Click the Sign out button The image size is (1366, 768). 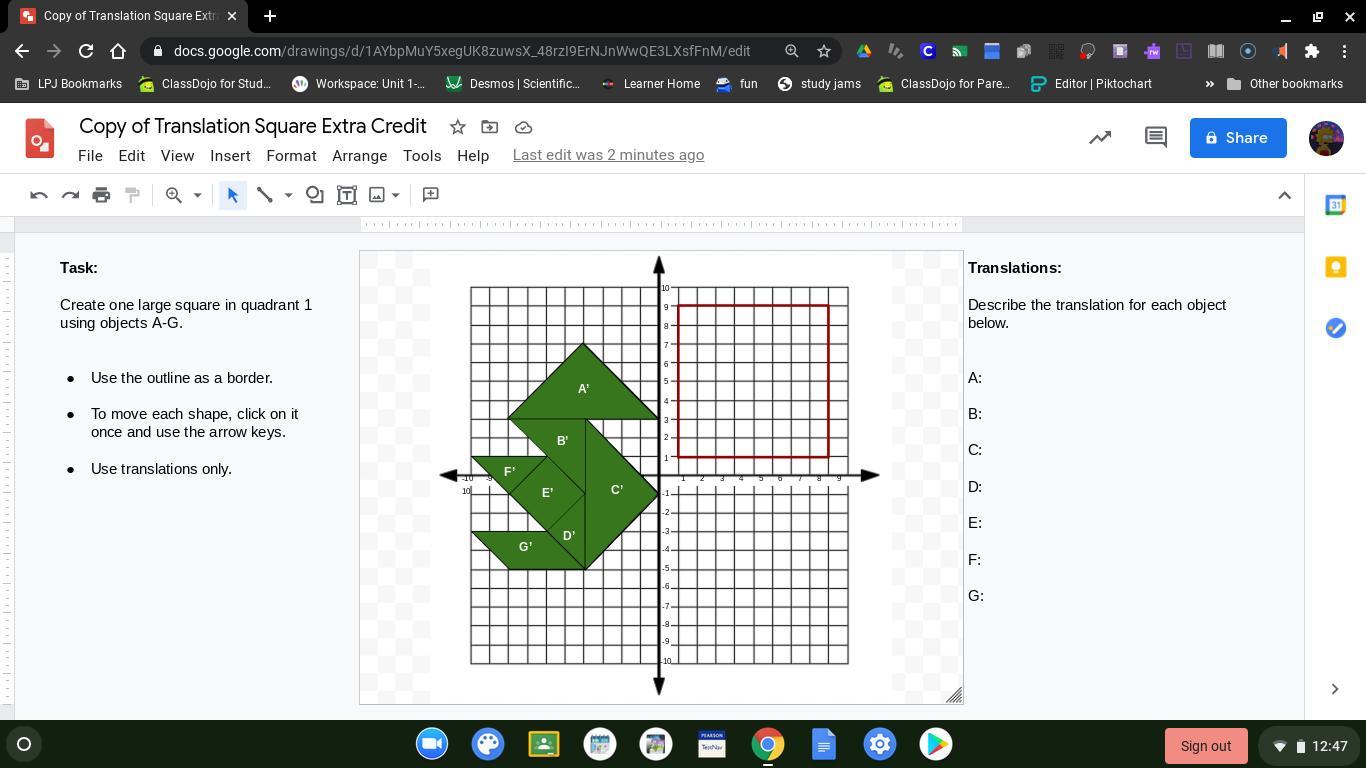(1206, 746)
